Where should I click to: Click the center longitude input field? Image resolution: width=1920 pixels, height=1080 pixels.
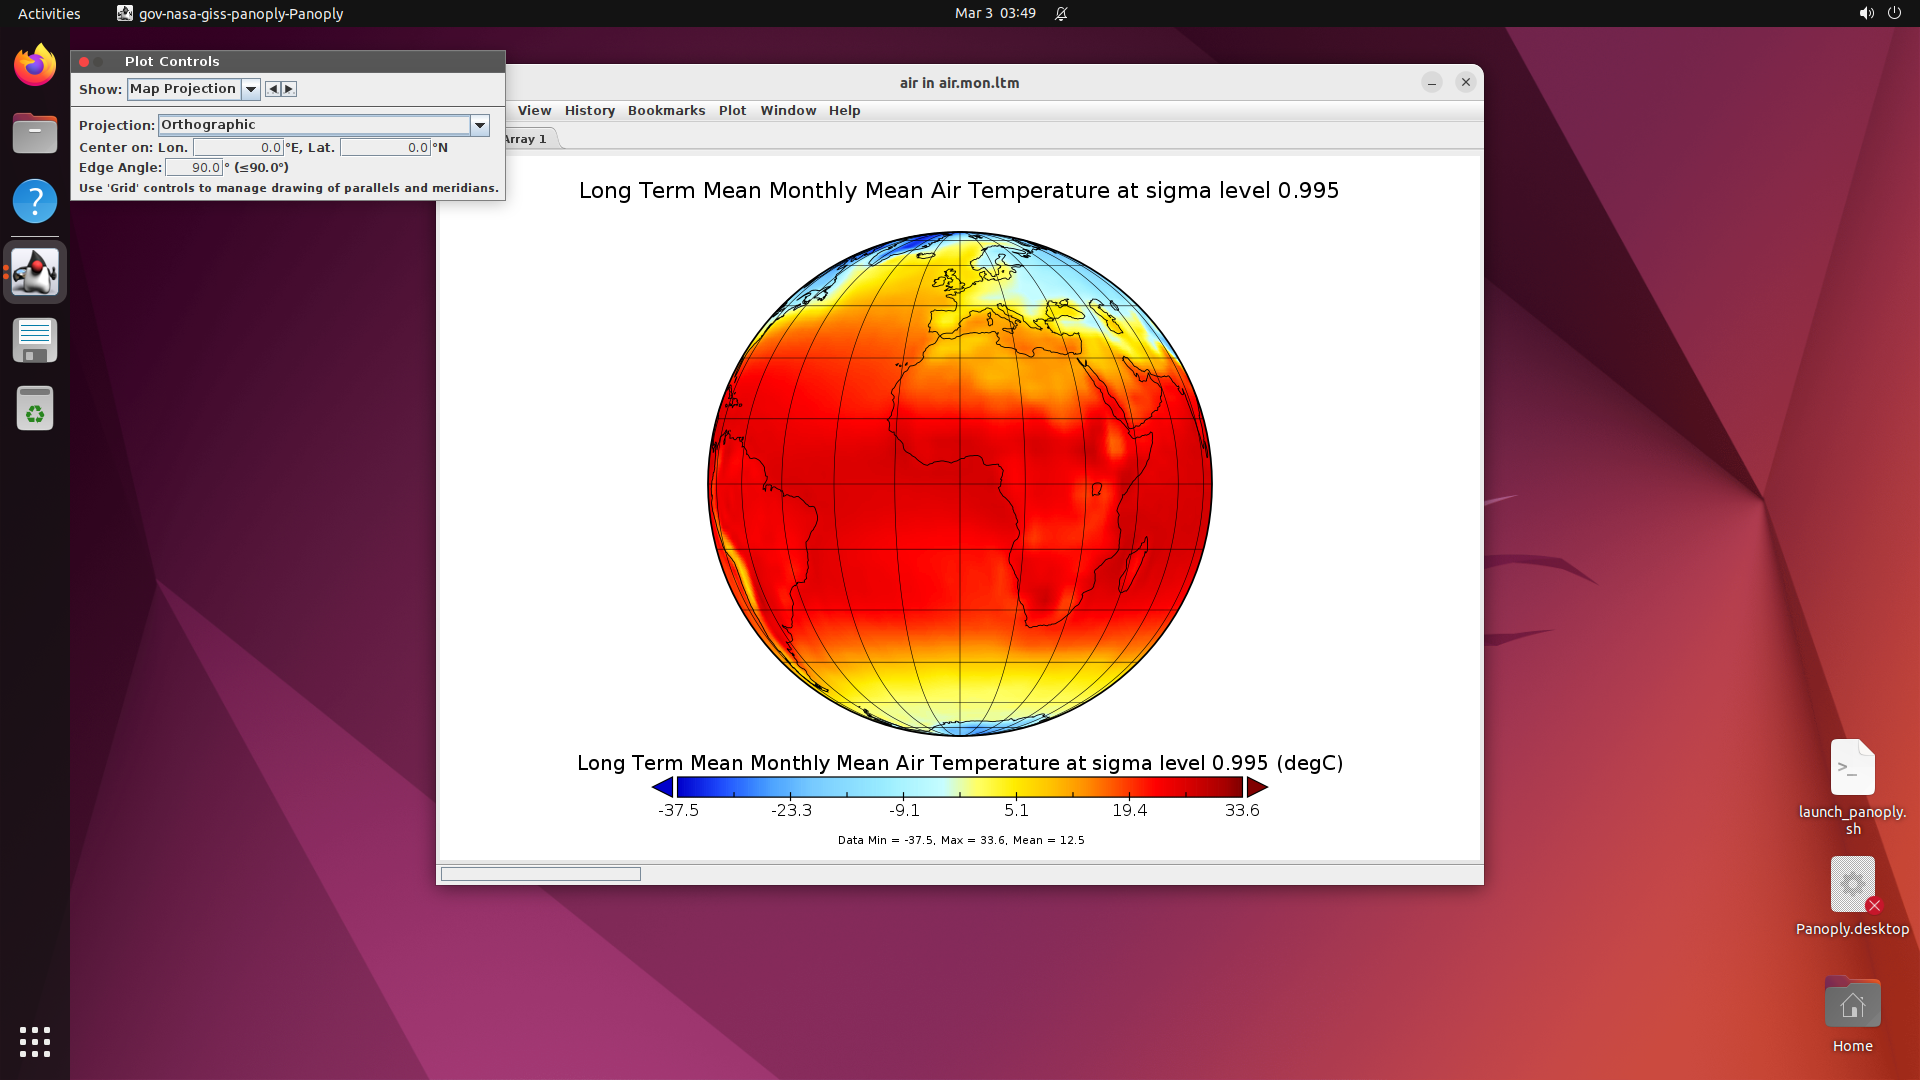point(238,147)
